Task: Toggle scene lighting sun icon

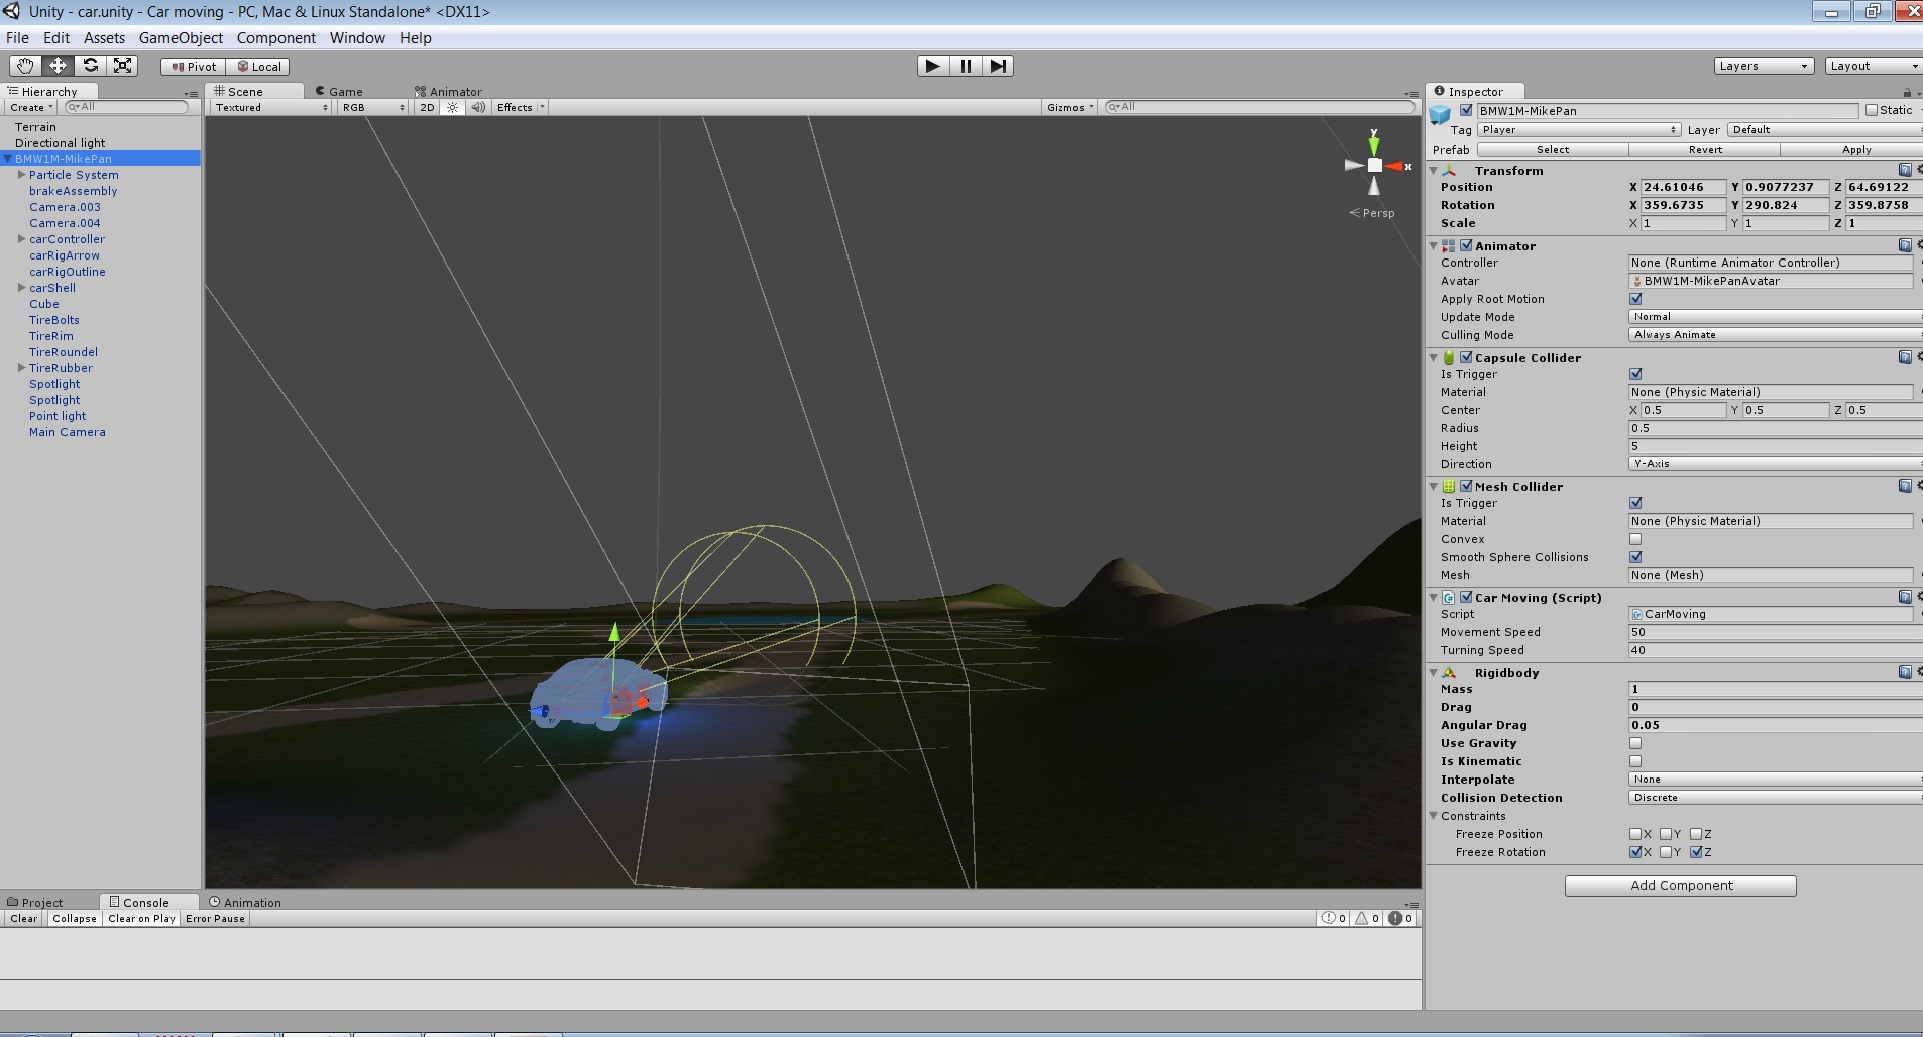Action: tap(452, 107)
